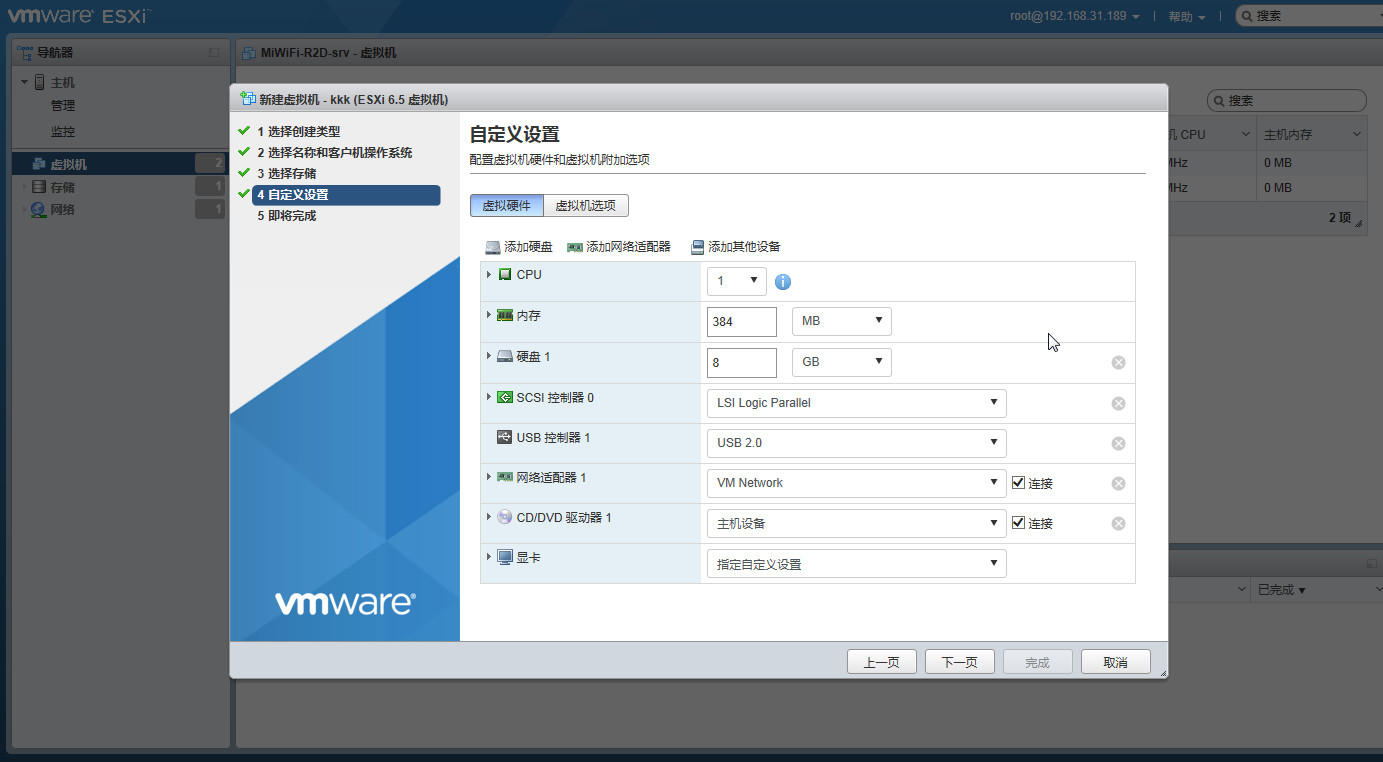Remove Hard disk 1 with its delete icon
The image size is (1383, 762).
(x=1118, y=362)
